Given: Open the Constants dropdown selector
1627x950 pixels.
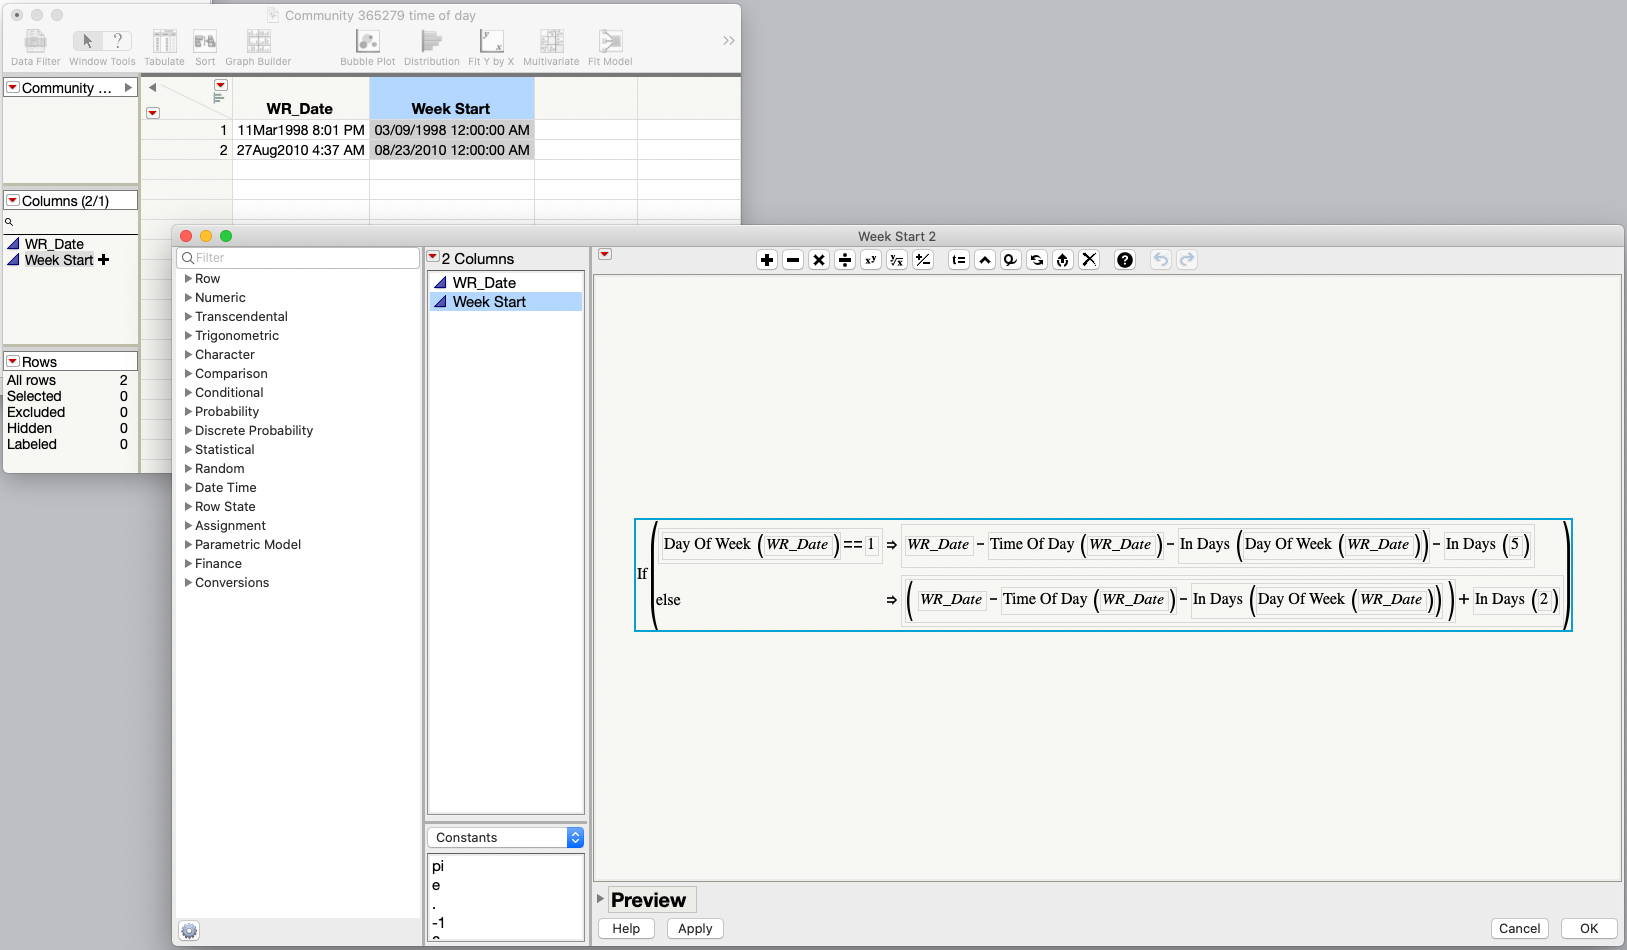Looking at the screenshot, I should [x=505, y=837].
